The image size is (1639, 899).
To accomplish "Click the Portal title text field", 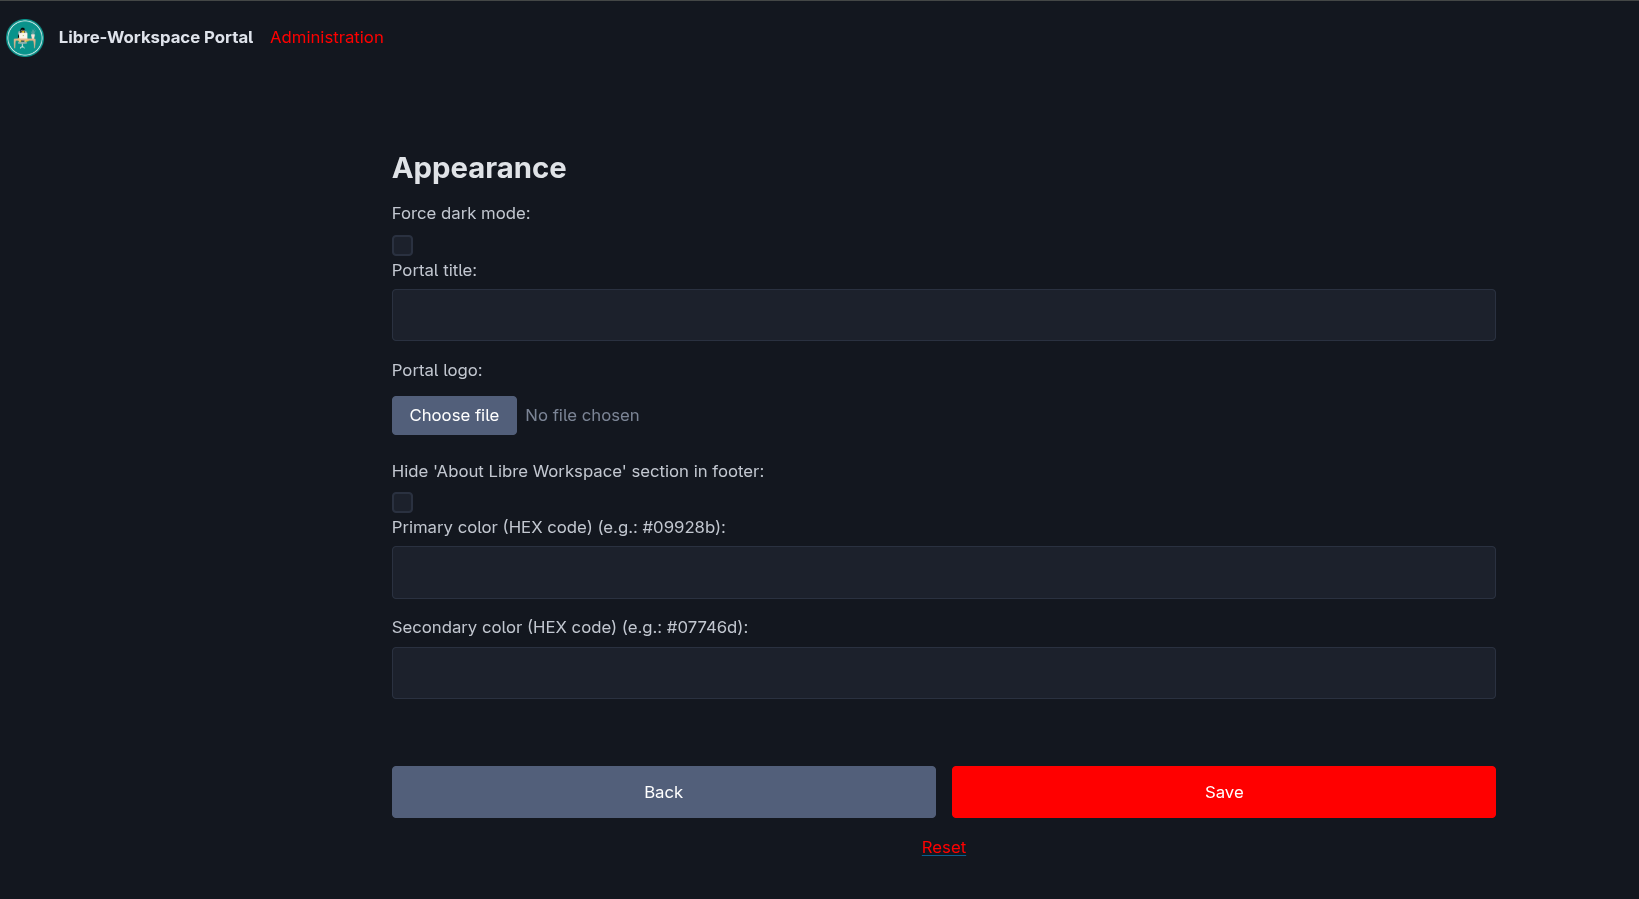I will point(943,315).
